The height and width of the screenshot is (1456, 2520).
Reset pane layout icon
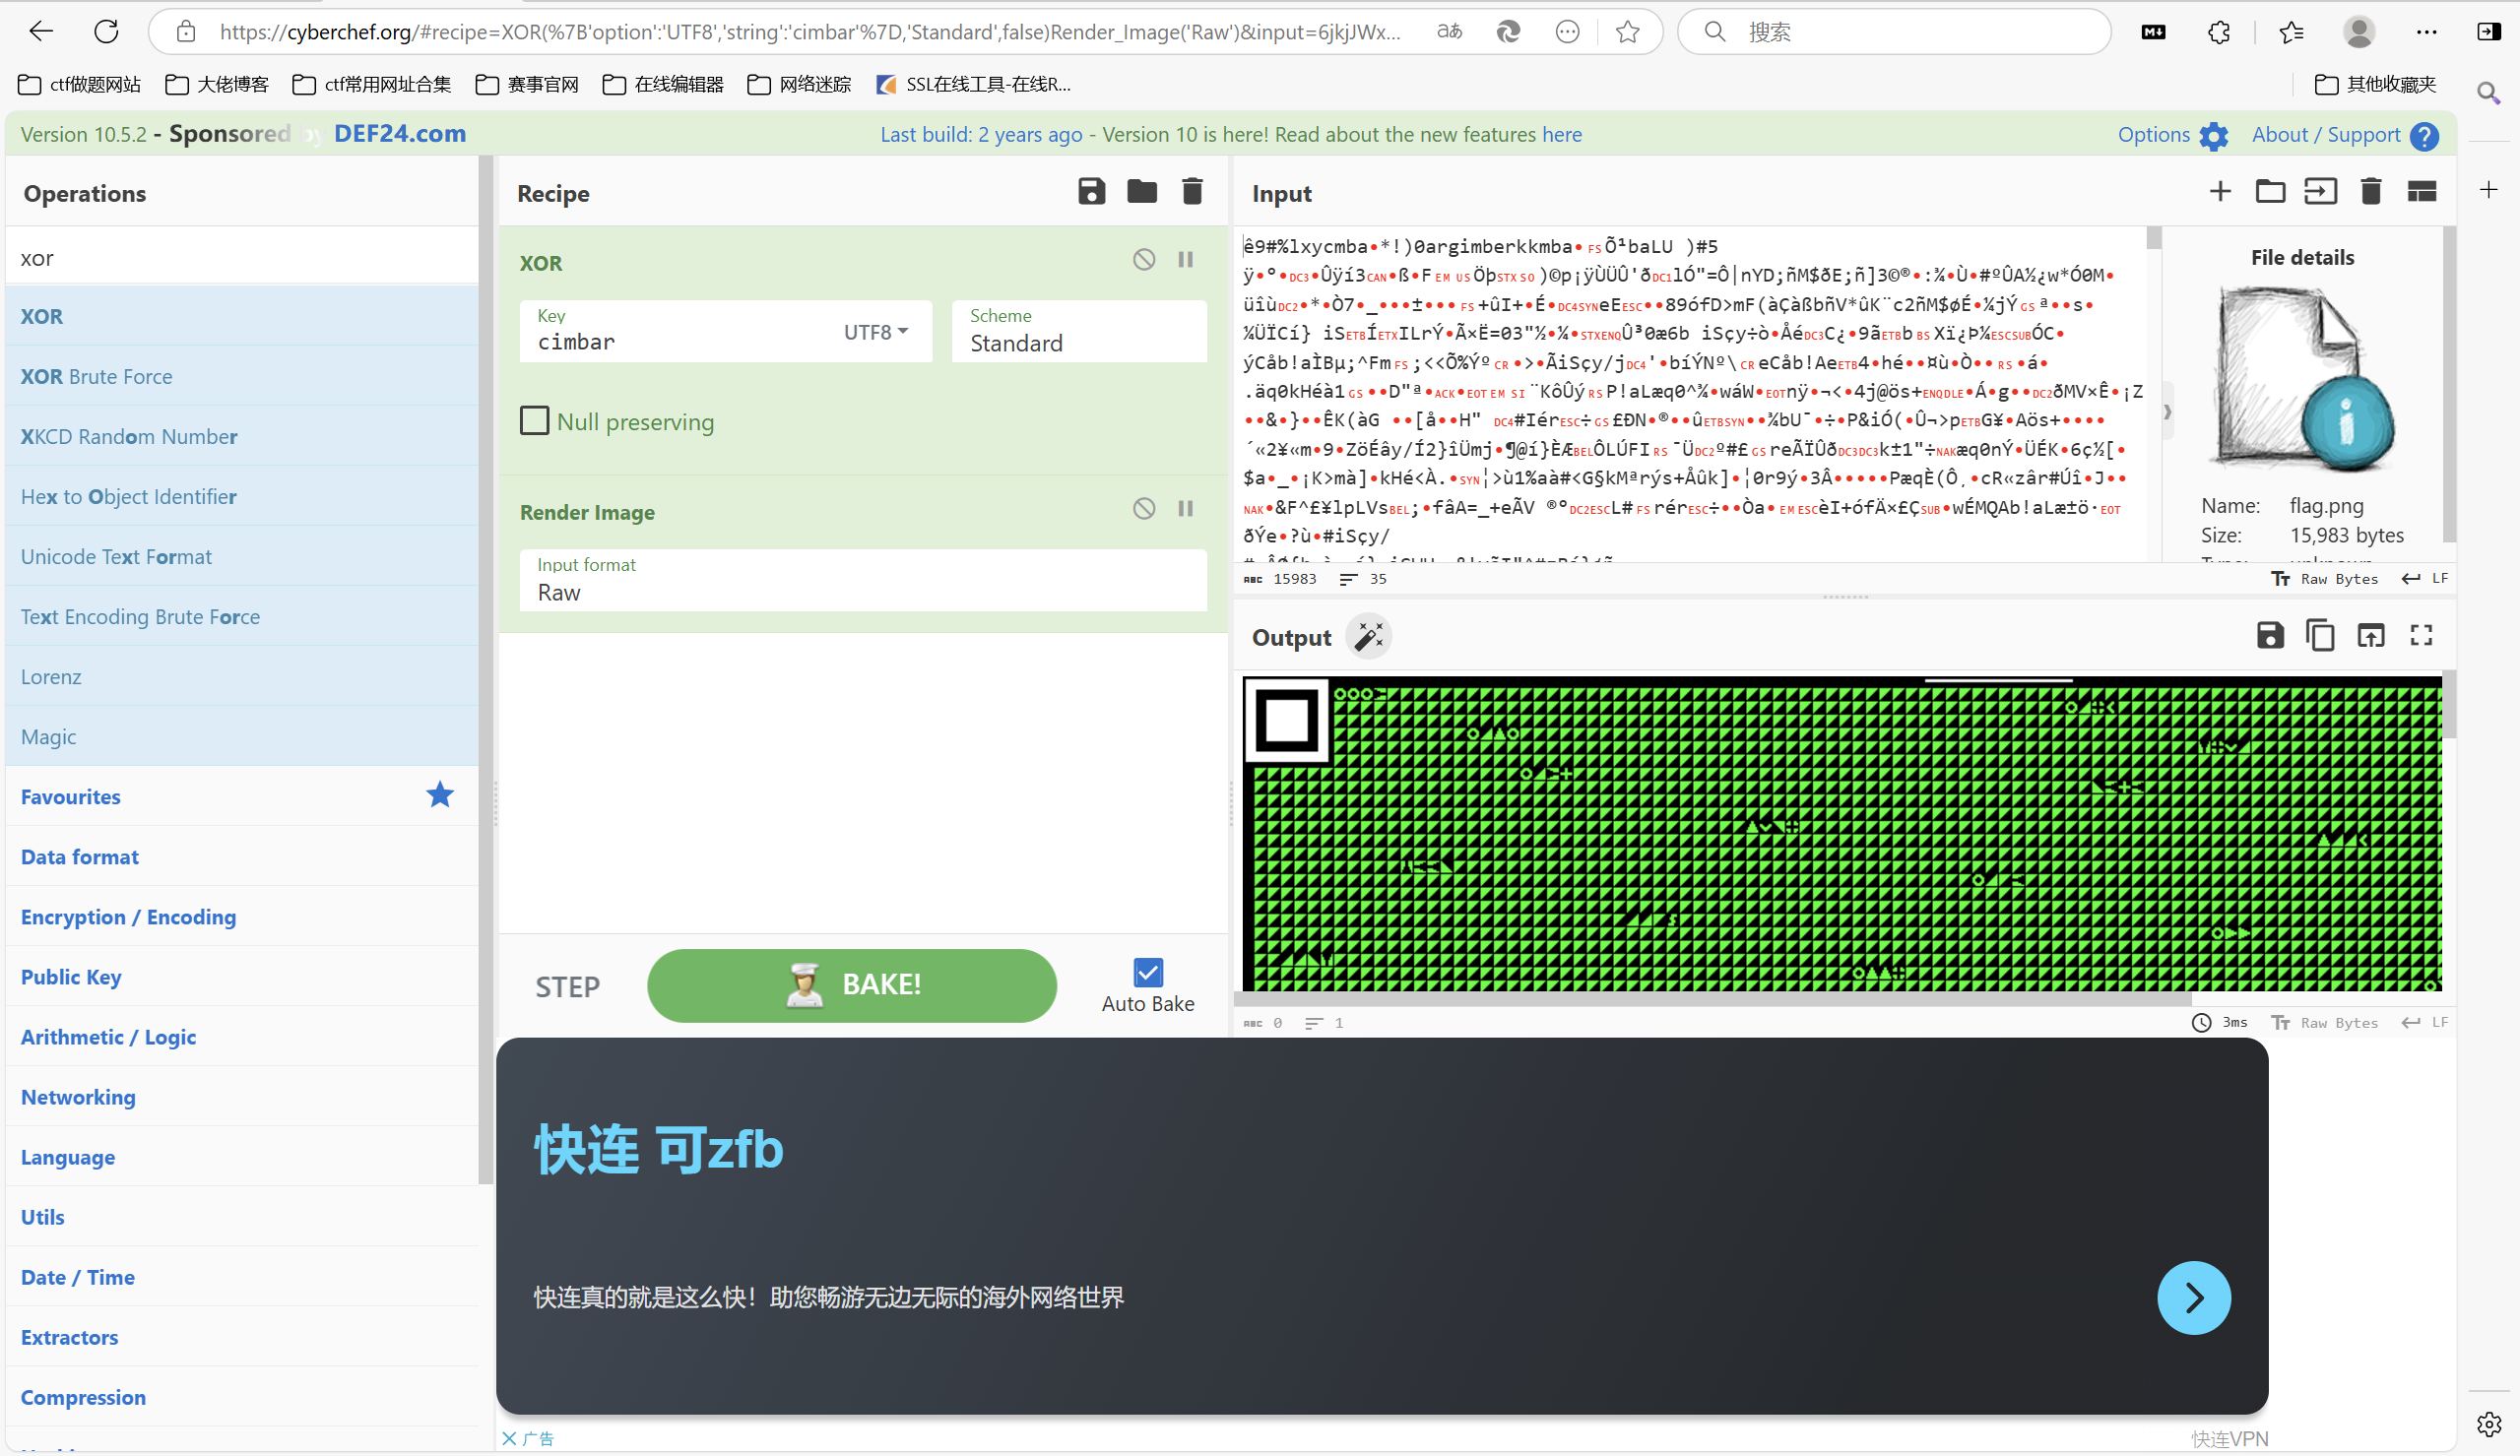coord(2421,191)
